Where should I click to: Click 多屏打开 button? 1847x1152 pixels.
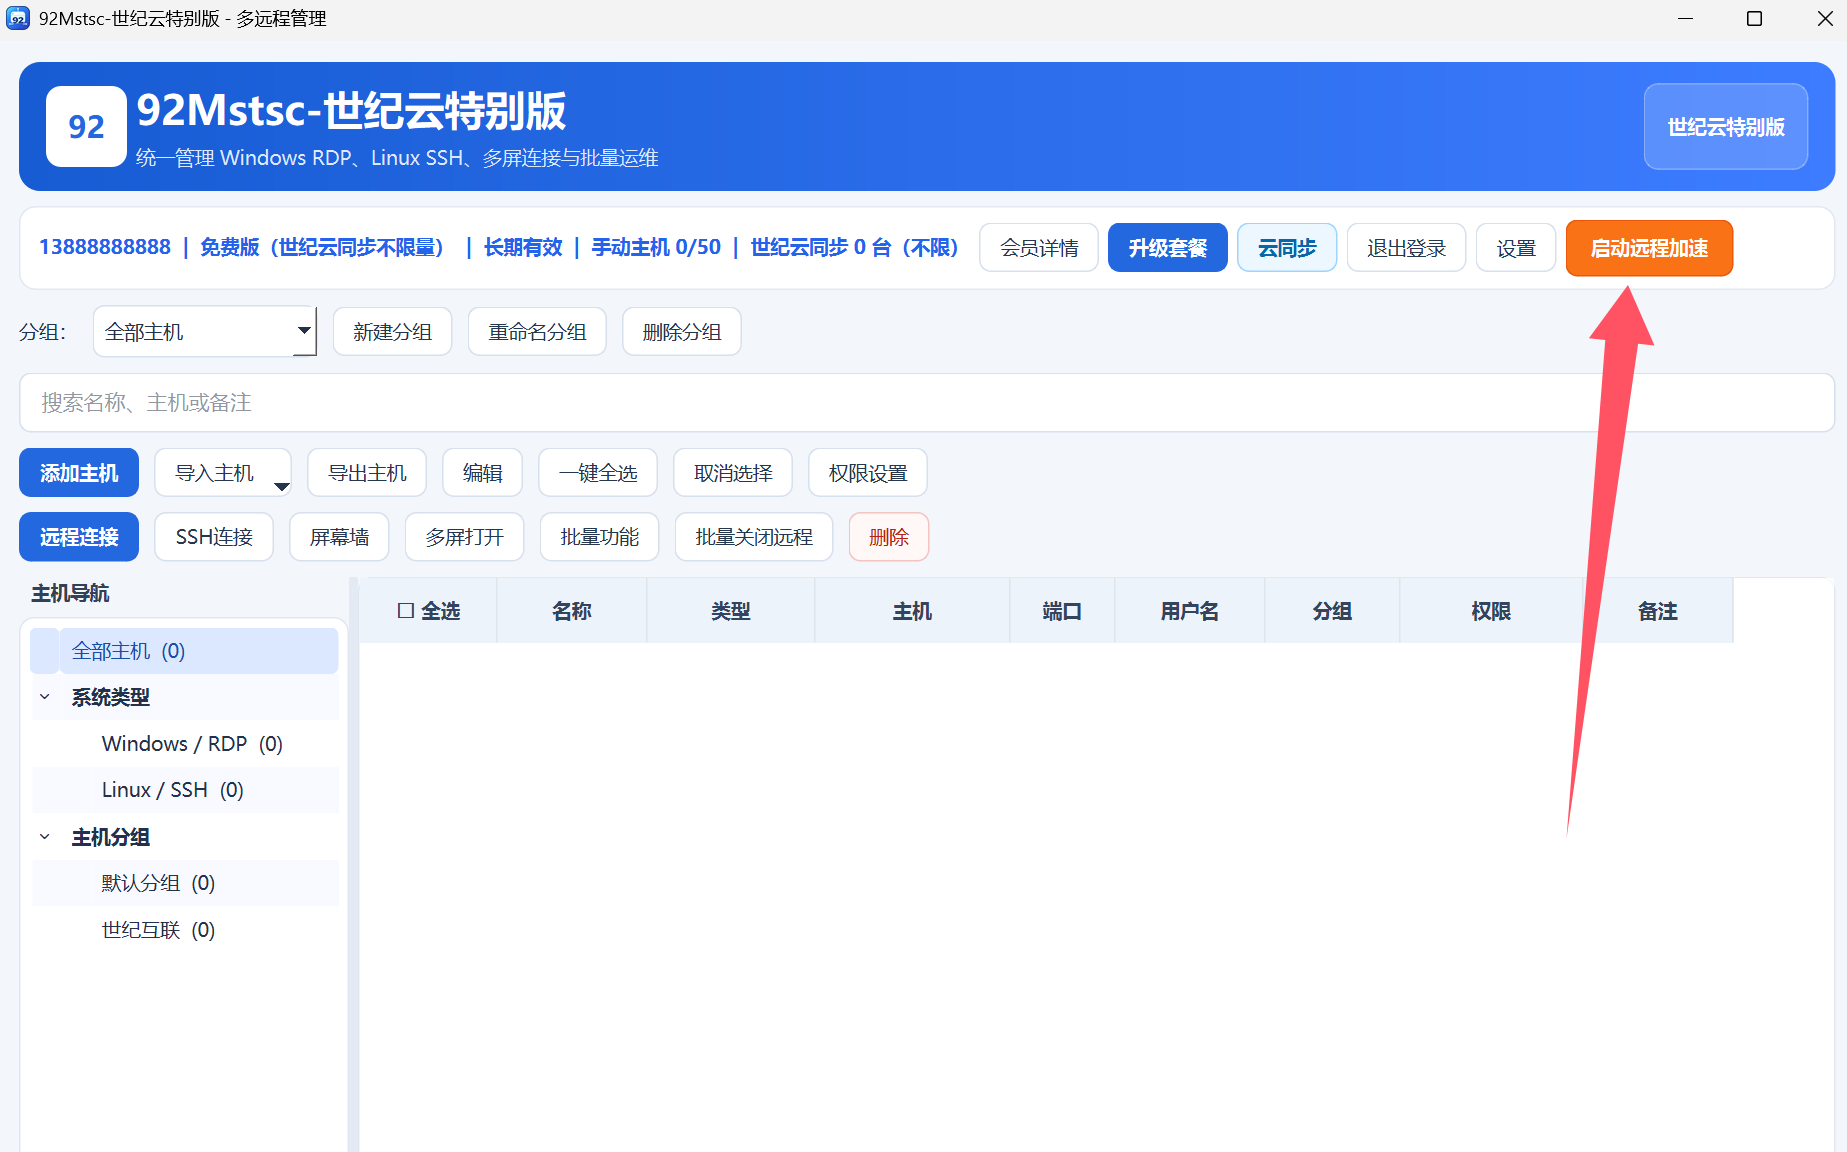pyautogui.click(x=464, y=537)
